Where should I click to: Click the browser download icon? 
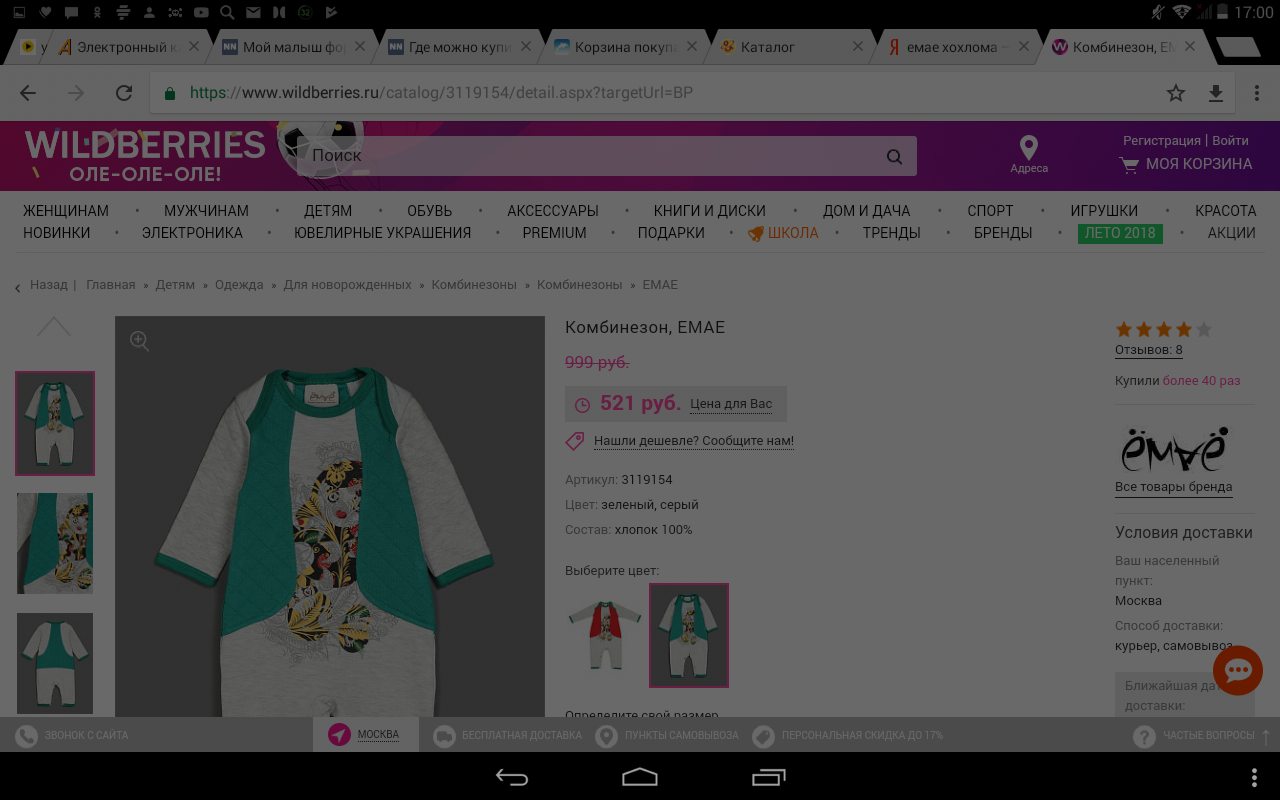pos(1216,93)
